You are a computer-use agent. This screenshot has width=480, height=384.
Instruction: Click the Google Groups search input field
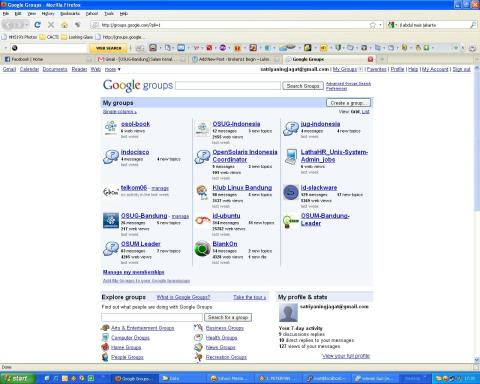228,86
